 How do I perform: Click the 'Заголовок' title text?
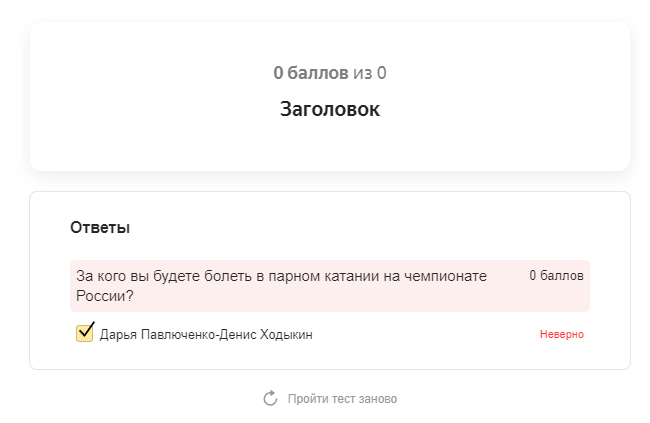[x=330, y=109]
